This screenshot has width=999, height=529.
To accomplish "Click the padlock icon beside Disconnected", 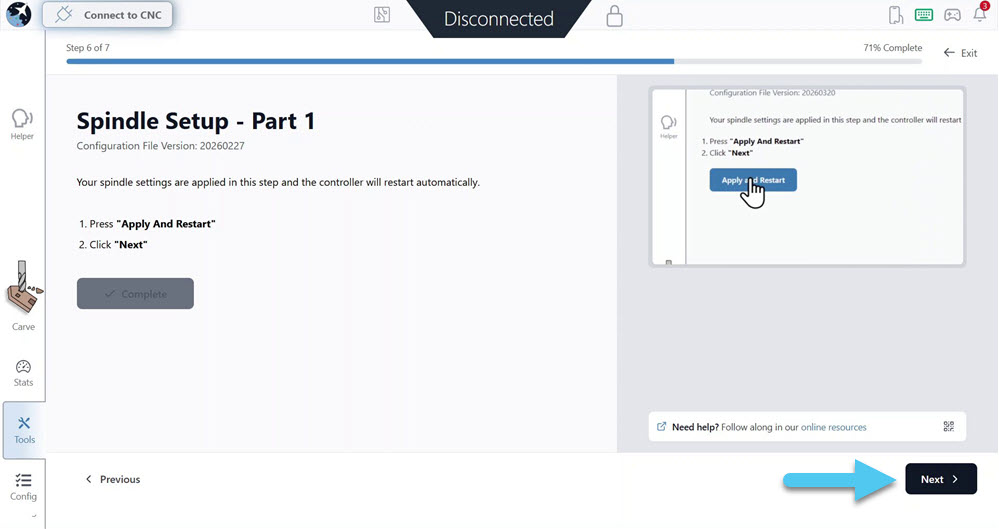I will coord(614,16).
